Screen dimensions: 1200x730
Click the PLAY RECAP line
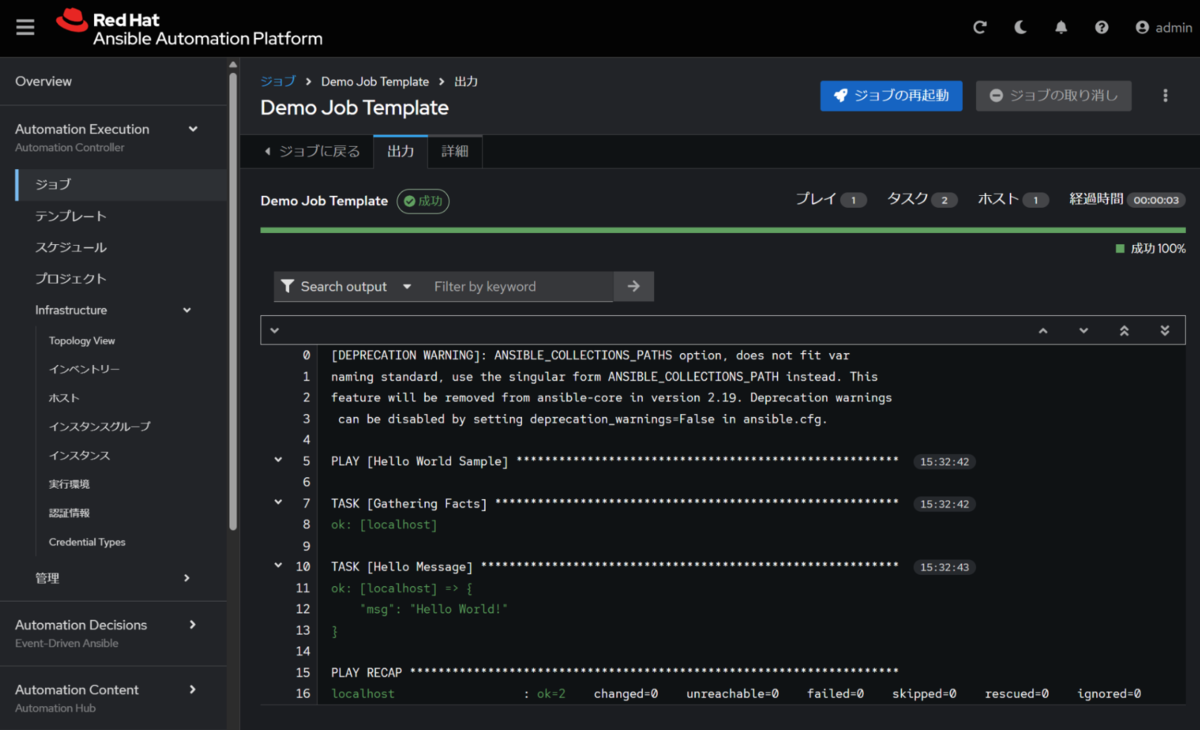[x=614, y=672]
